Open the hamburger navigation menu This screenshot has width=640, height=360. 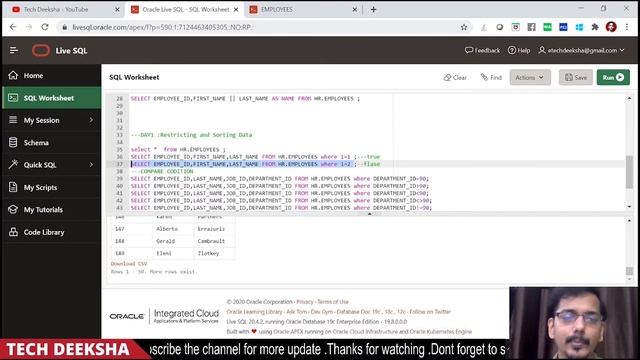point(14,50)
